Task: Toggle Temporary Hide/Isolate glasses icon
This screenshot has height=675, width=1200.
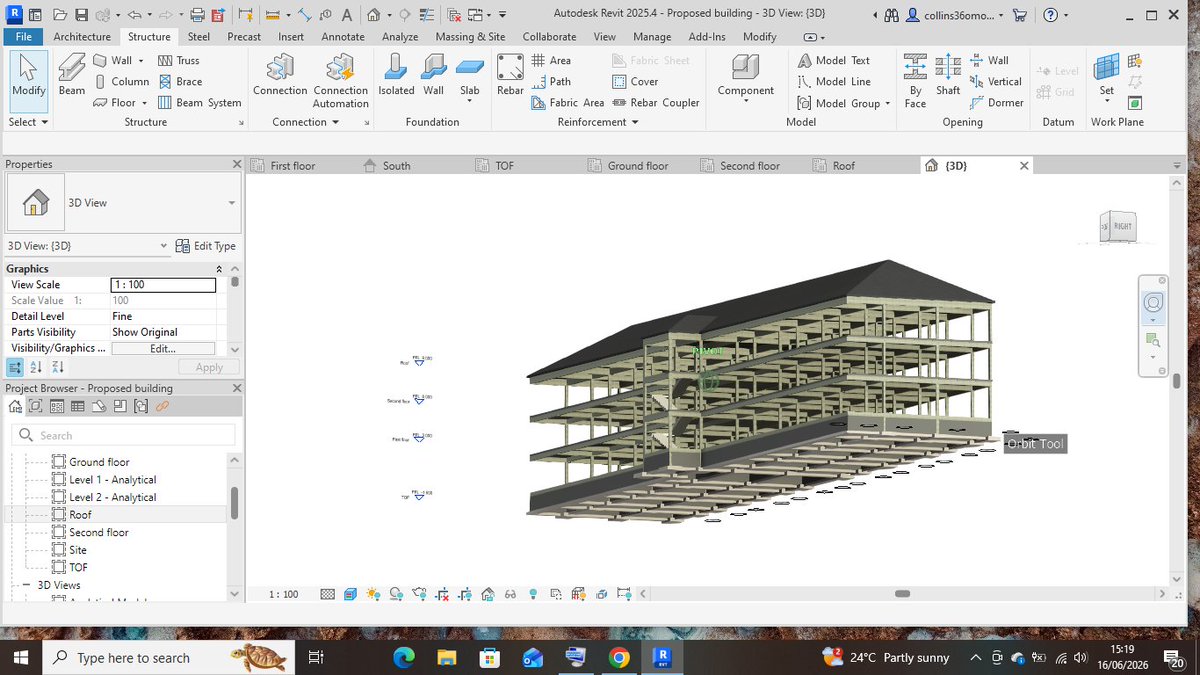Action: click(510, 594)
